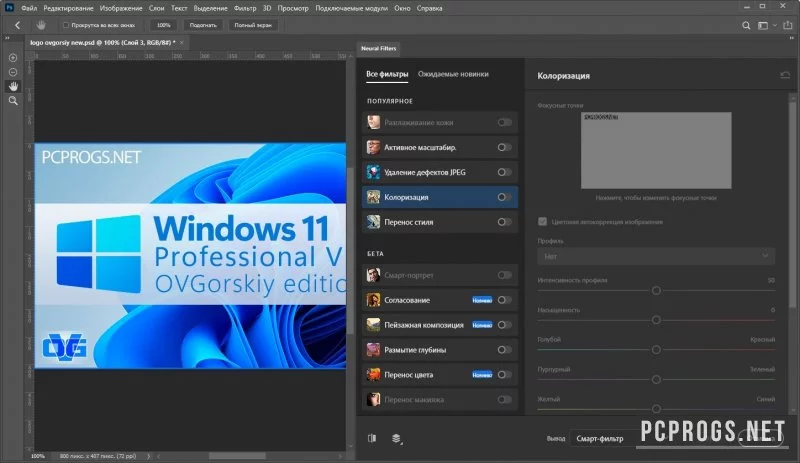
Task: Select the Neural Filters panel tab
Action: pyautogui.click(x=379, y=48)
